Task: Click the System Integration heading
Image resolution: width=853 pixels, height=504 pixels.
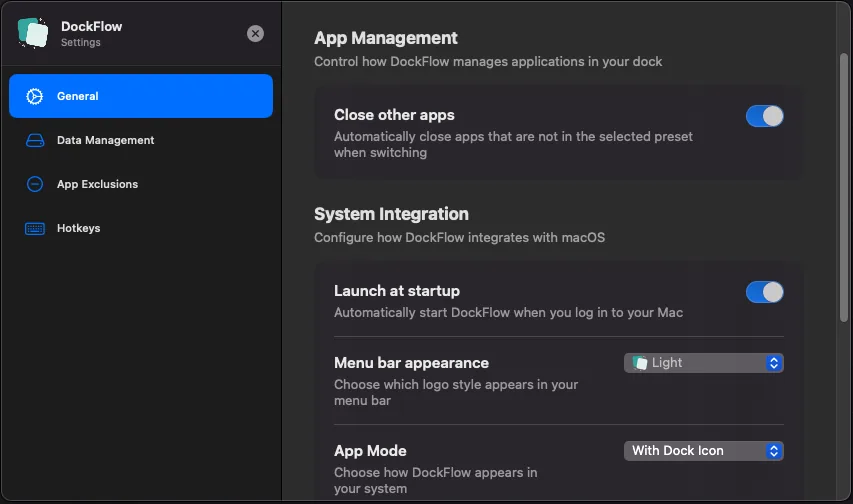Action: click(x=391, y=214)
